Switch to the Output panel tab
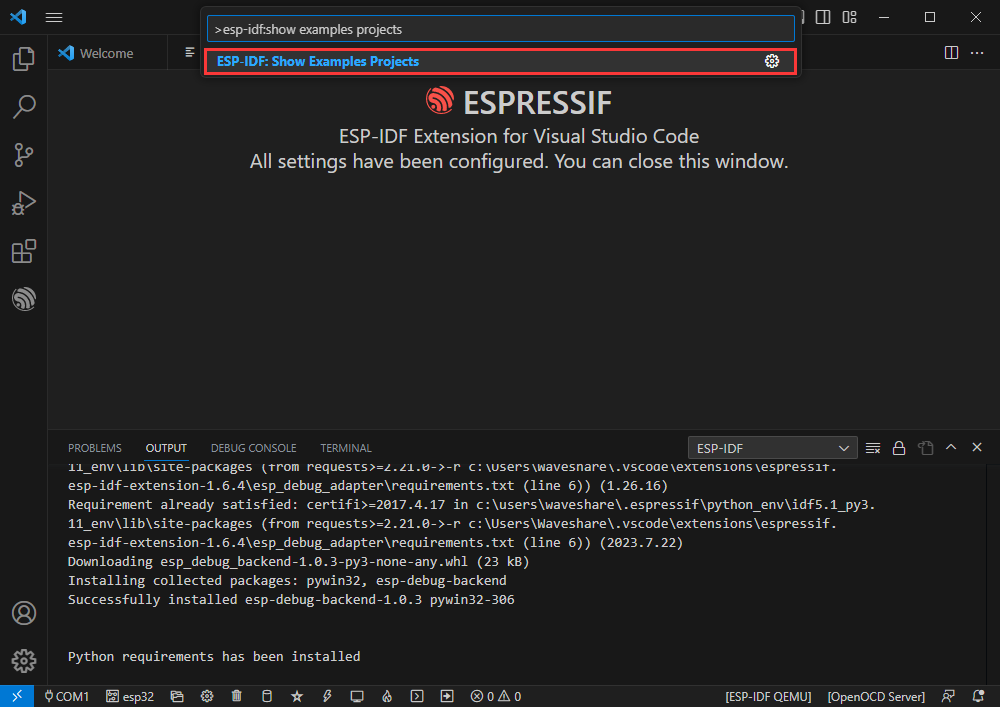The height and width of the screenshot is (707, 1000). (x=166, y=448)
